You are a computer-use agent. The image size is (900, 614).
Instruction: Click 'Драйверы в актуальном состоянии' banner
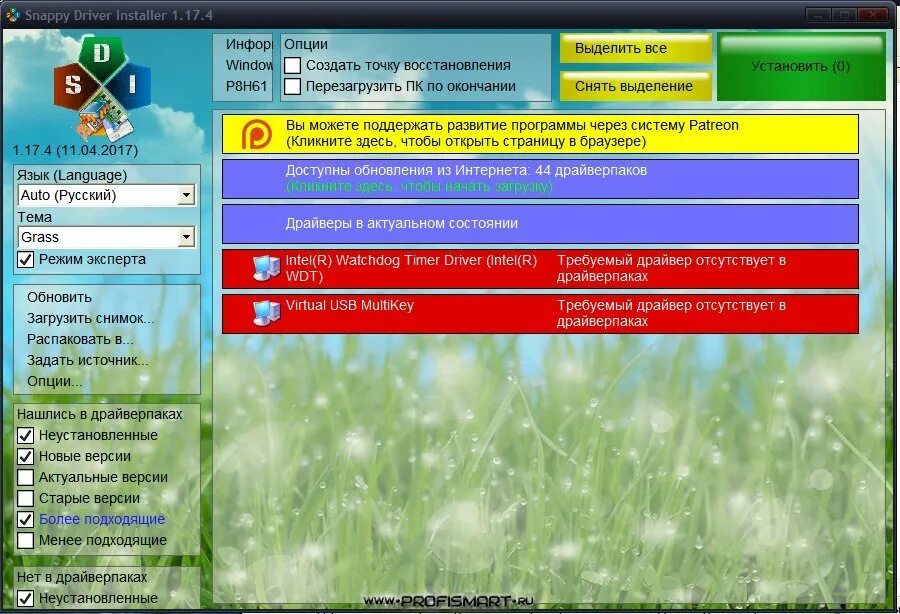pyautogui.click(x=541, y=224)
